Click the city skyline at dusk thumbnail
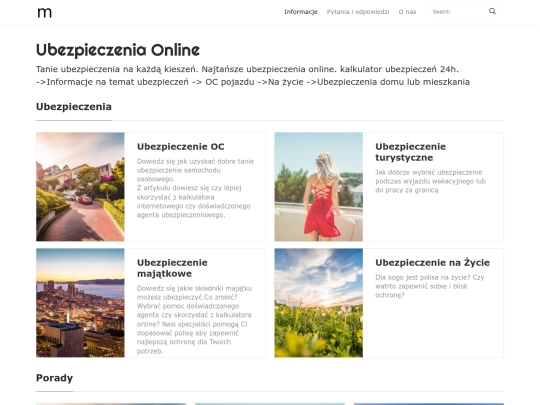540x405 pixels. [80, 303]
